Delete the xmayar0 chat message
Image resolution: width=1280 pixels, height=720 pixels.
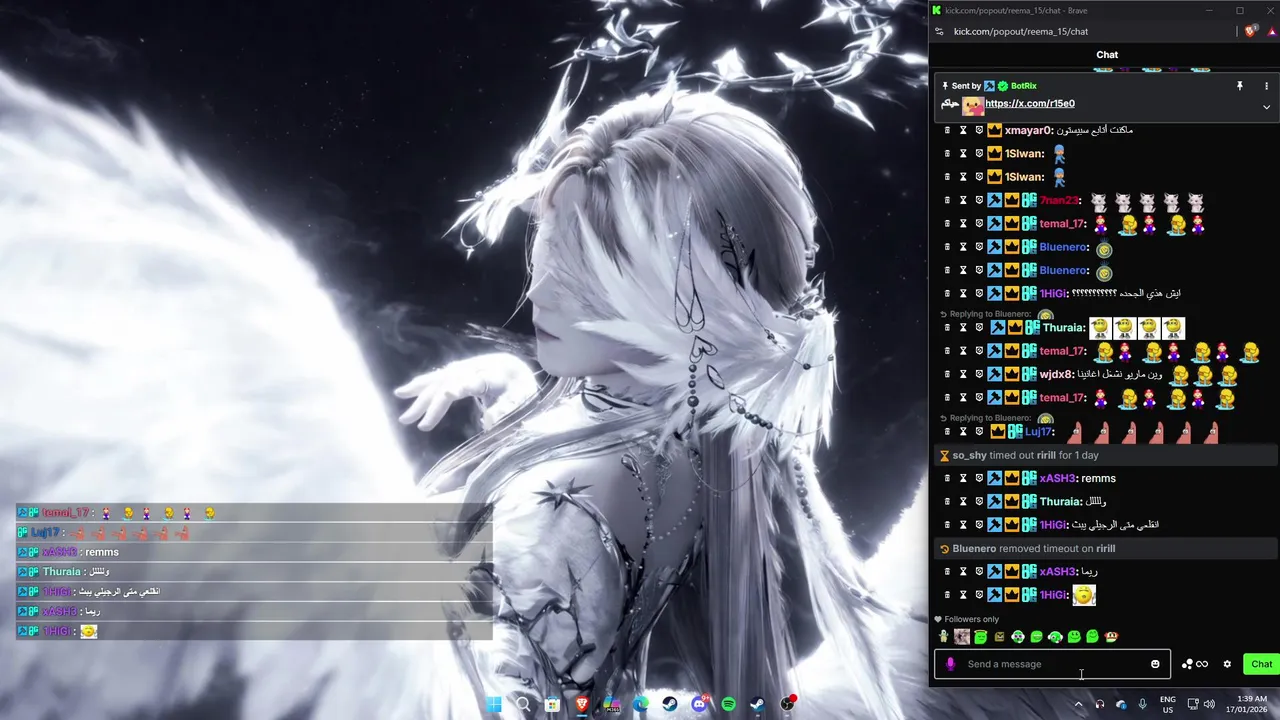947,130
